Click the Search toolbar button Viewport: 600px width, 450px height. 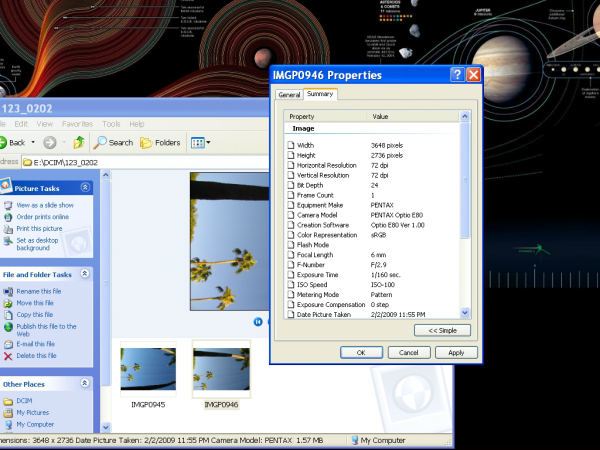click(113, 142)
